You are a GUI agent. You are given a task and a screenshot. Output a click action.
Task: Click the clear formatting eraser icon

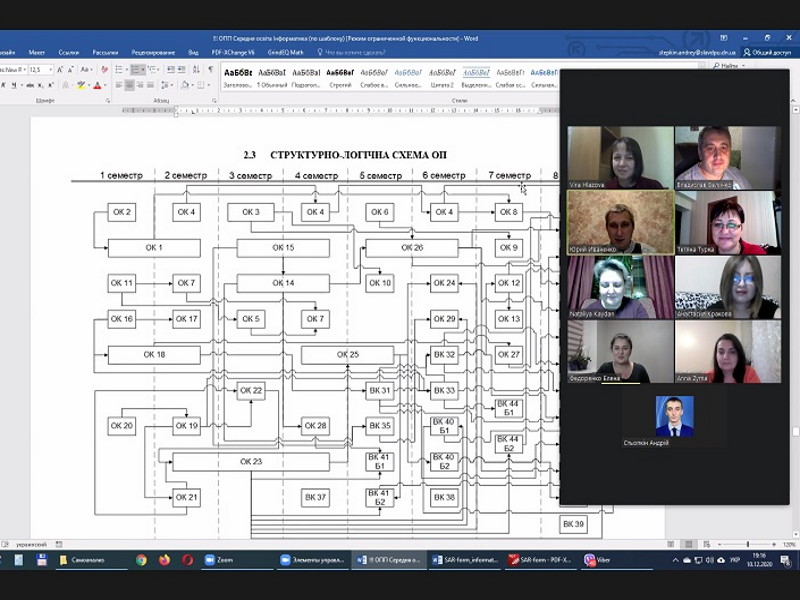pyautogui.click(x=105, y=69)
